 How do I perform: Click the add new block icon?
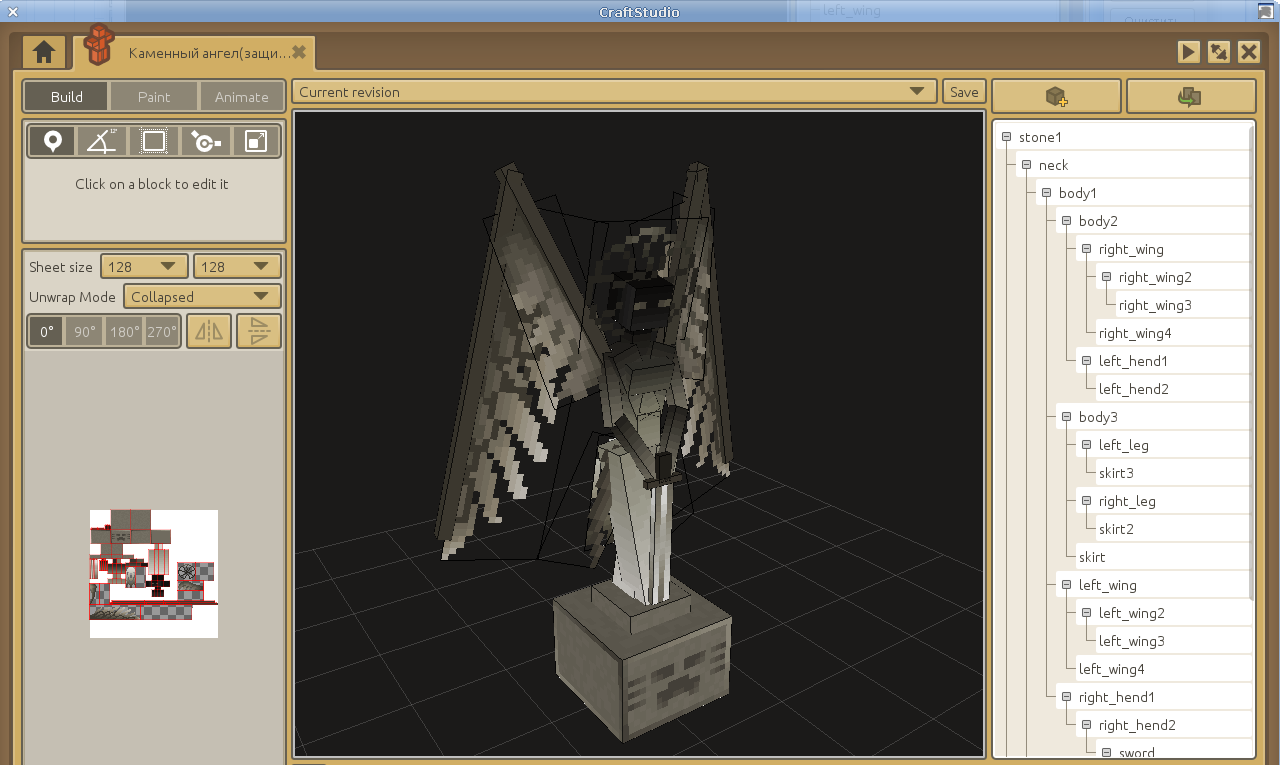1056,97
